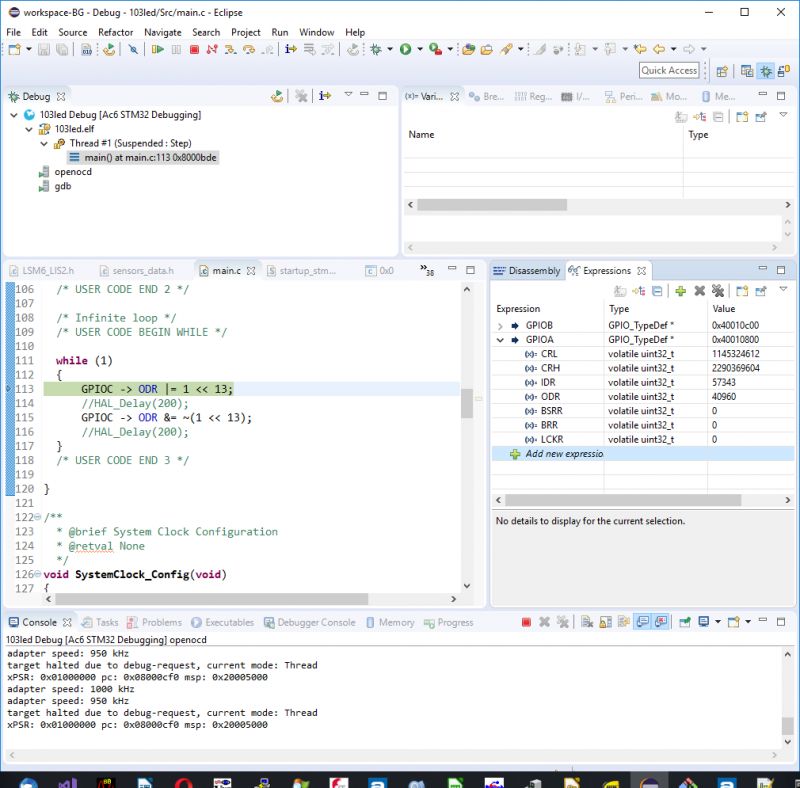Click the External Tools run icon

point(435,49)
